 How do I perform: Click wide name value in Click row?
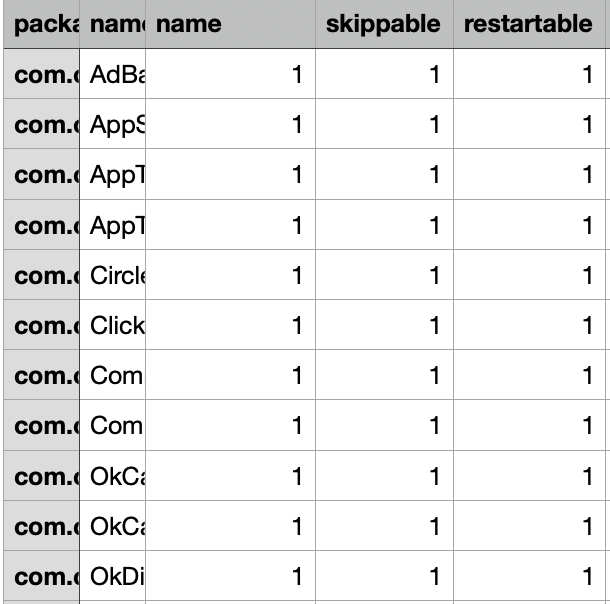click(x=230, y=325)
